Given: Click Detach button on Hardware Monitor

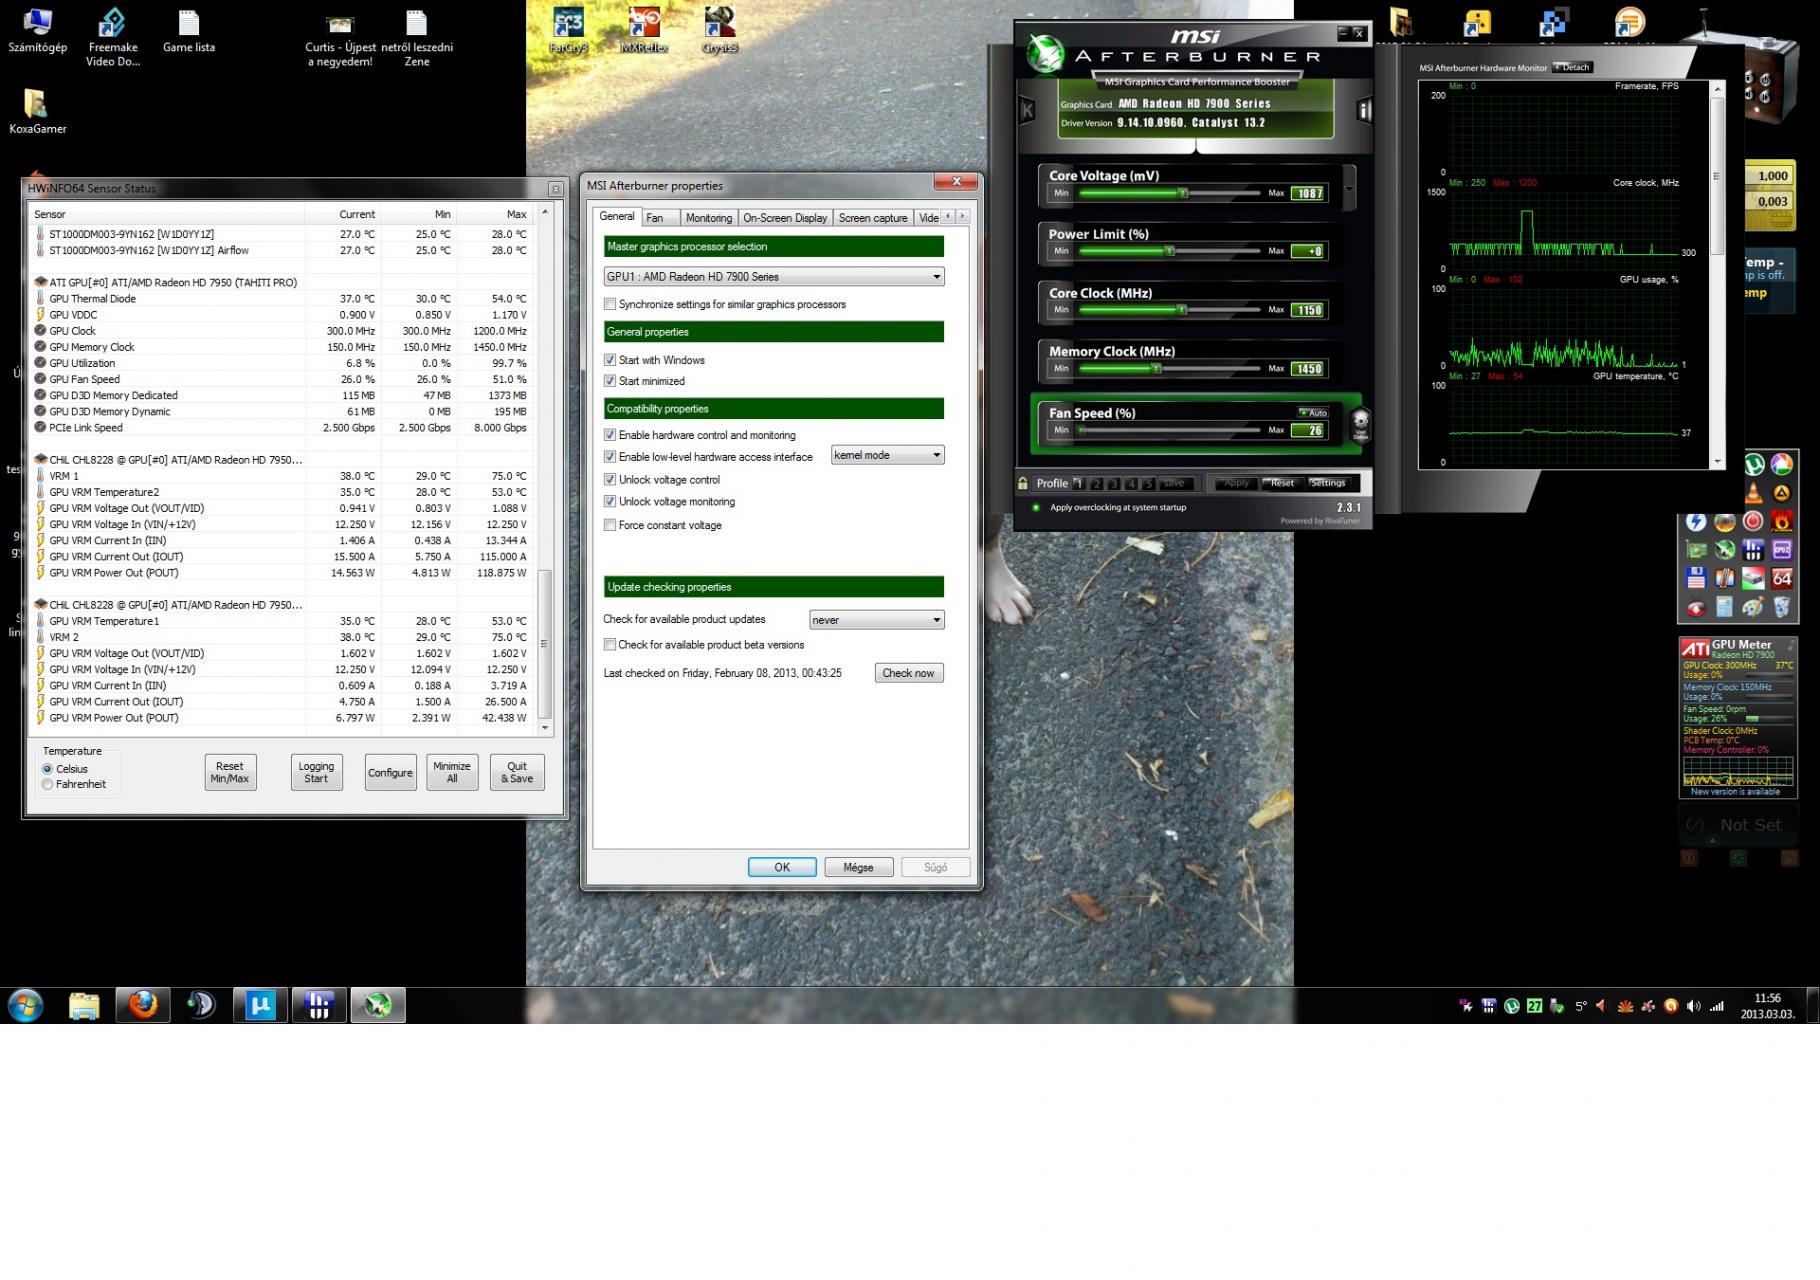Looking at the screenshot, I should click(1572, 68).
